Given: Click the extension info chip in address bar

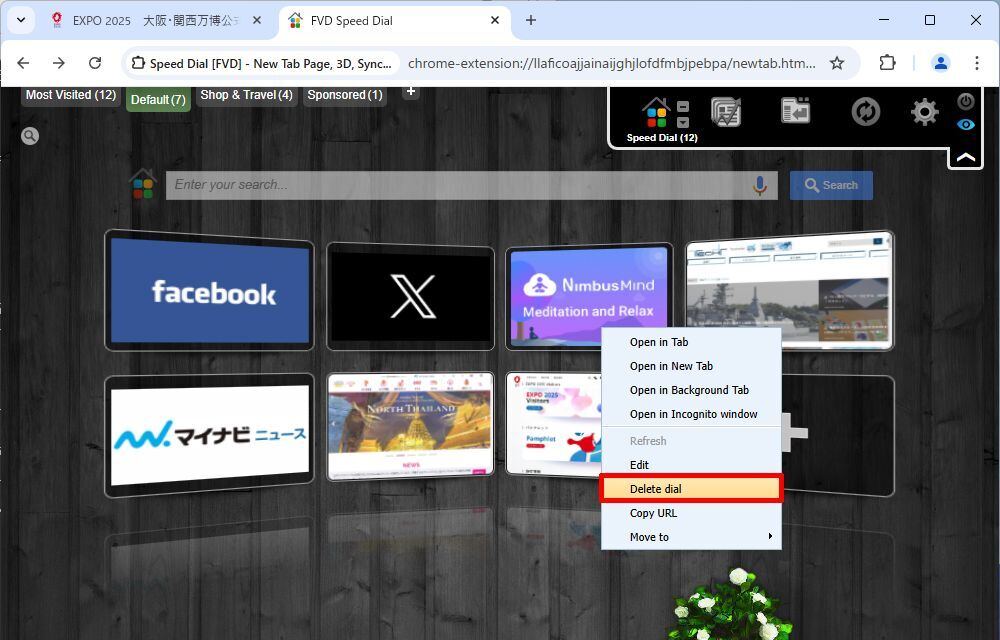Looking at the screenshot, I should [261, 63].
